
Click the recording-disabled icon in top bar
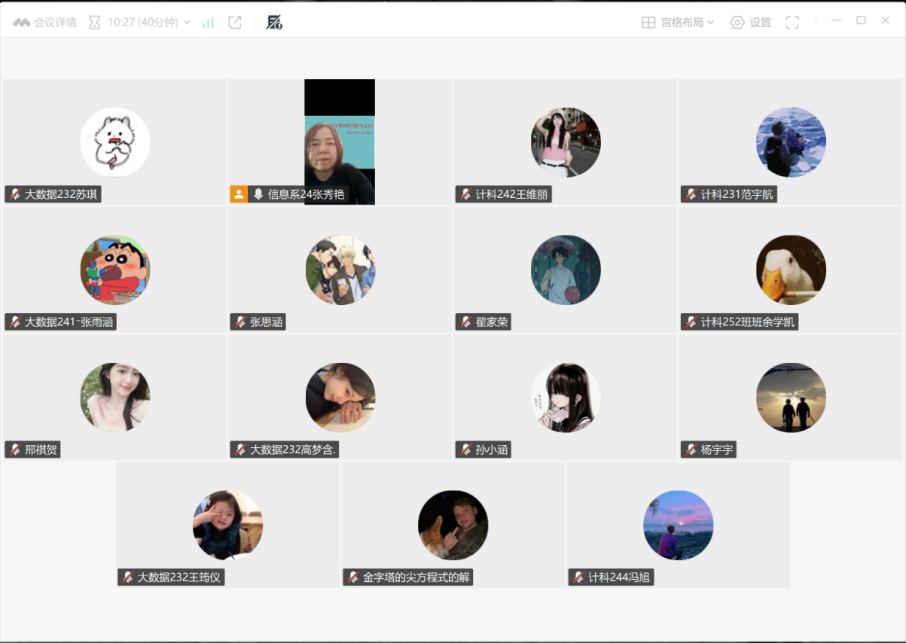pos(274,22)
